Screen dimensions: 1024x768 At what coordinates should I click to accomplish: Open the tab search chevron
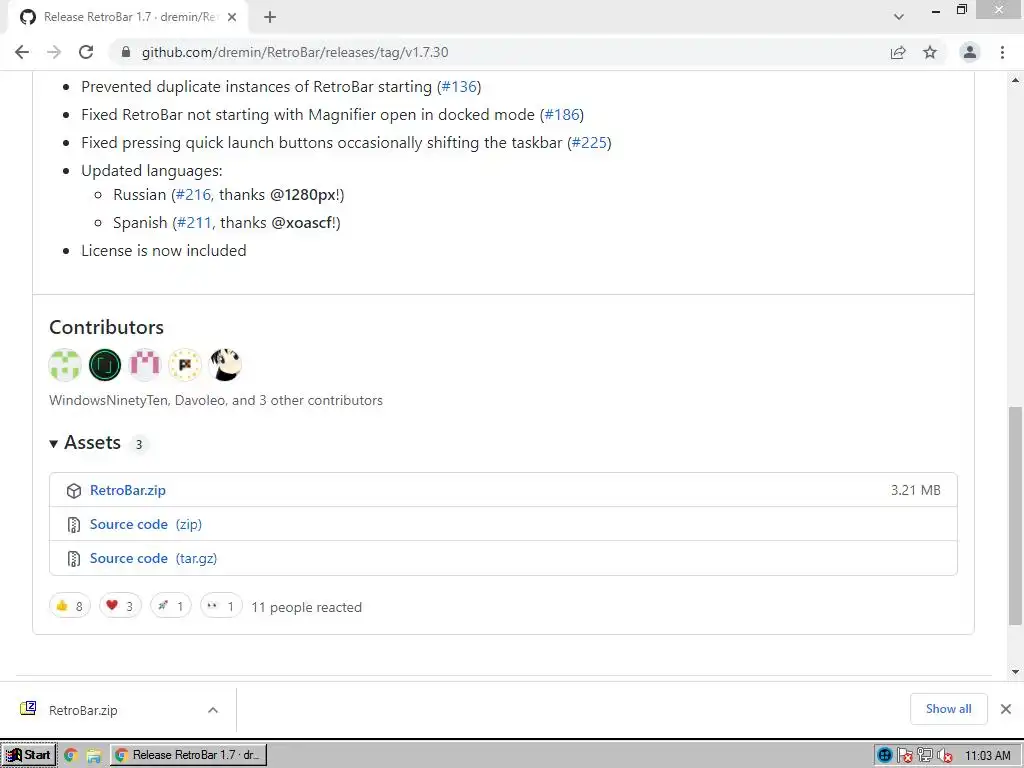[899, 17]
